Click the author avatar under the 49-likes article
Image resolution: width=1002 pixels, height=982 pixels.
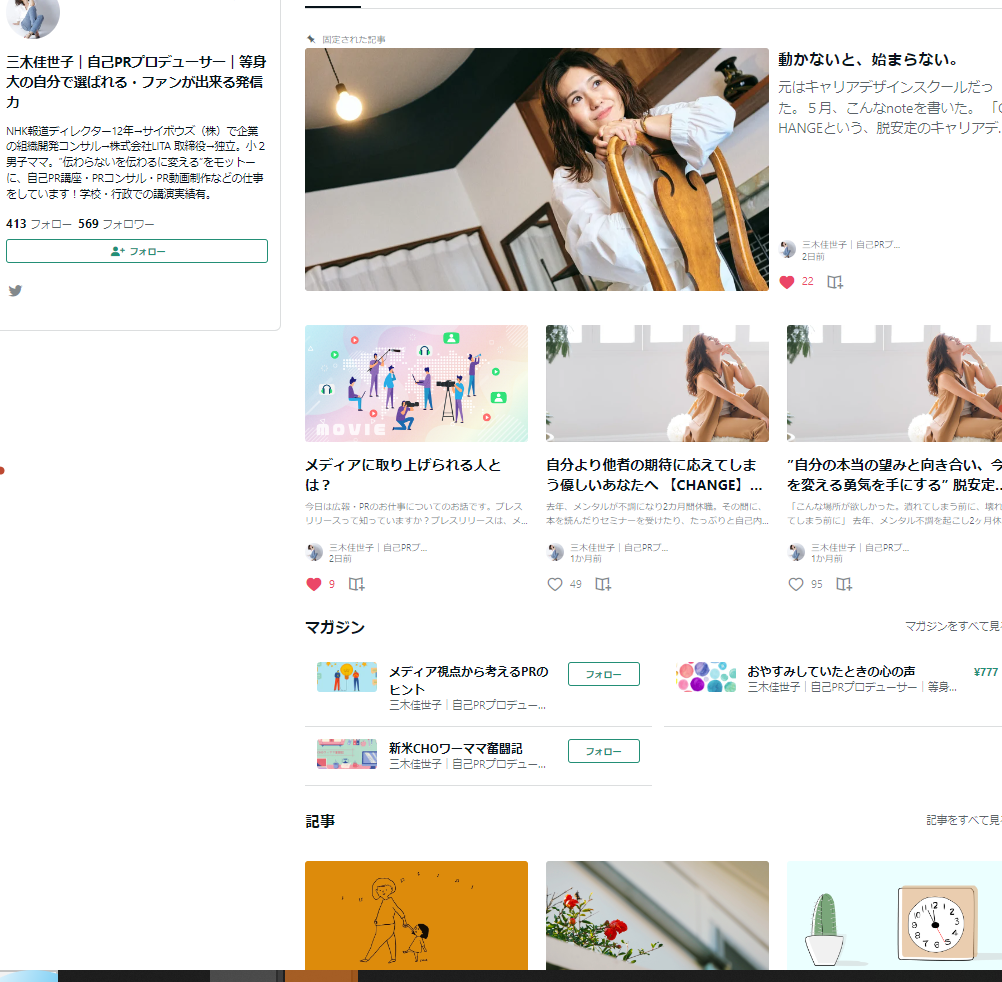point(556,552)
